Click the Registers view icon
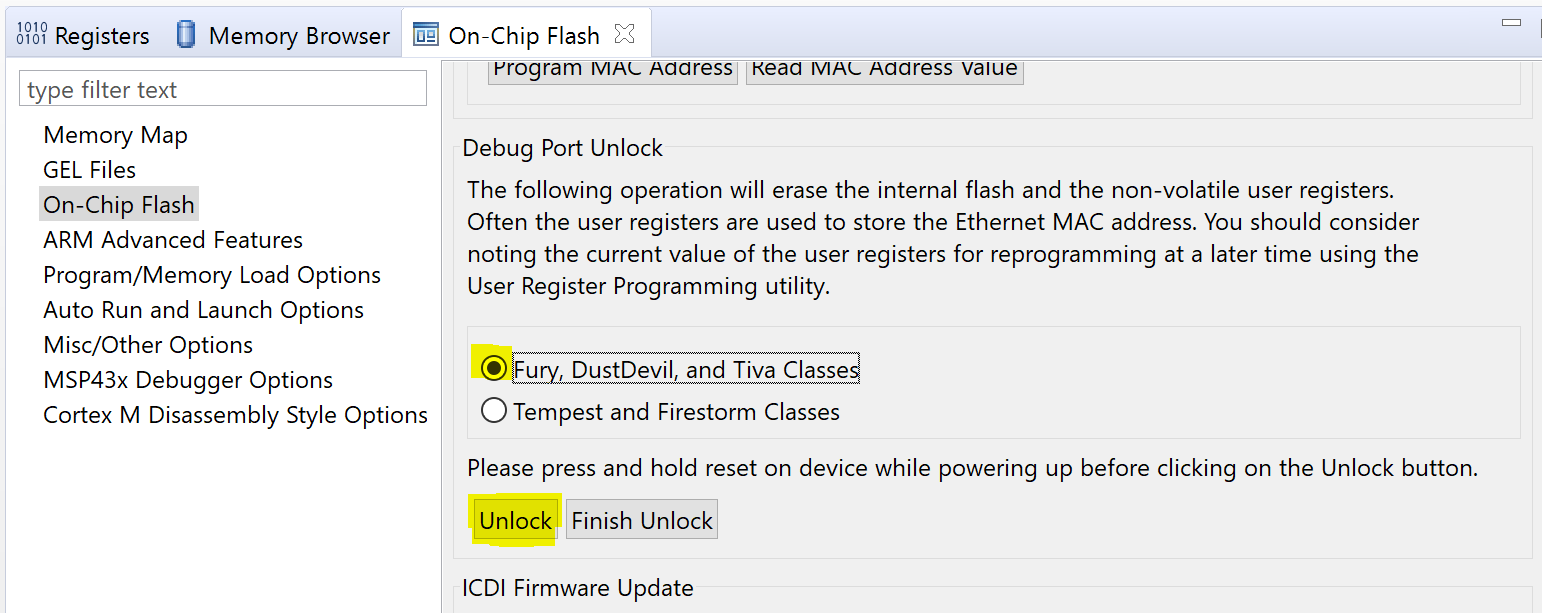This screenshot has height=613, width=1542. tap(32, 35)
